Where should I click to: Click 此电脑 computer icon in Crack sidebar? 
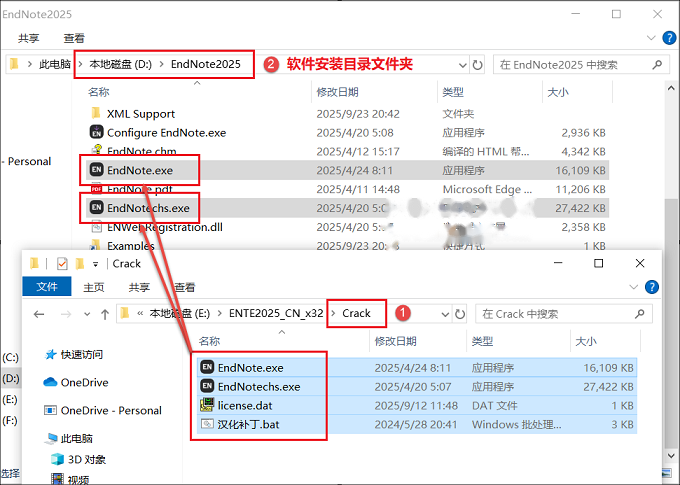click(52, 438)
